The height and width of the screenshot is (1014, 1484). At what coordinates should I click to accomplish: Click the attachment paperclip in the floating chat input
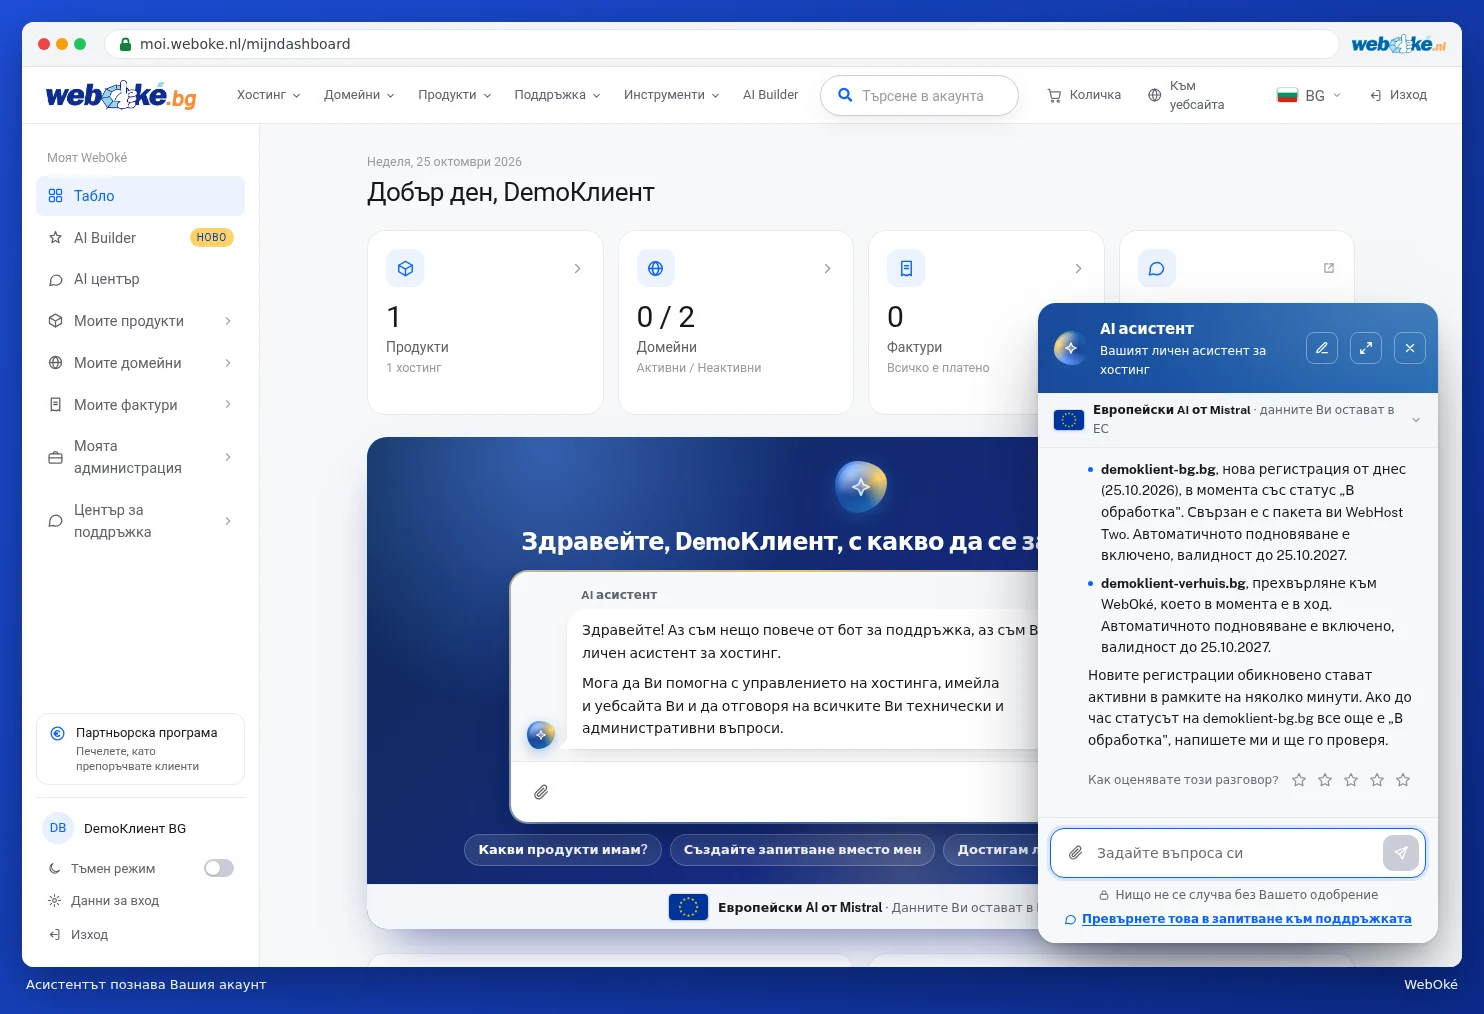coord(1076,853)
